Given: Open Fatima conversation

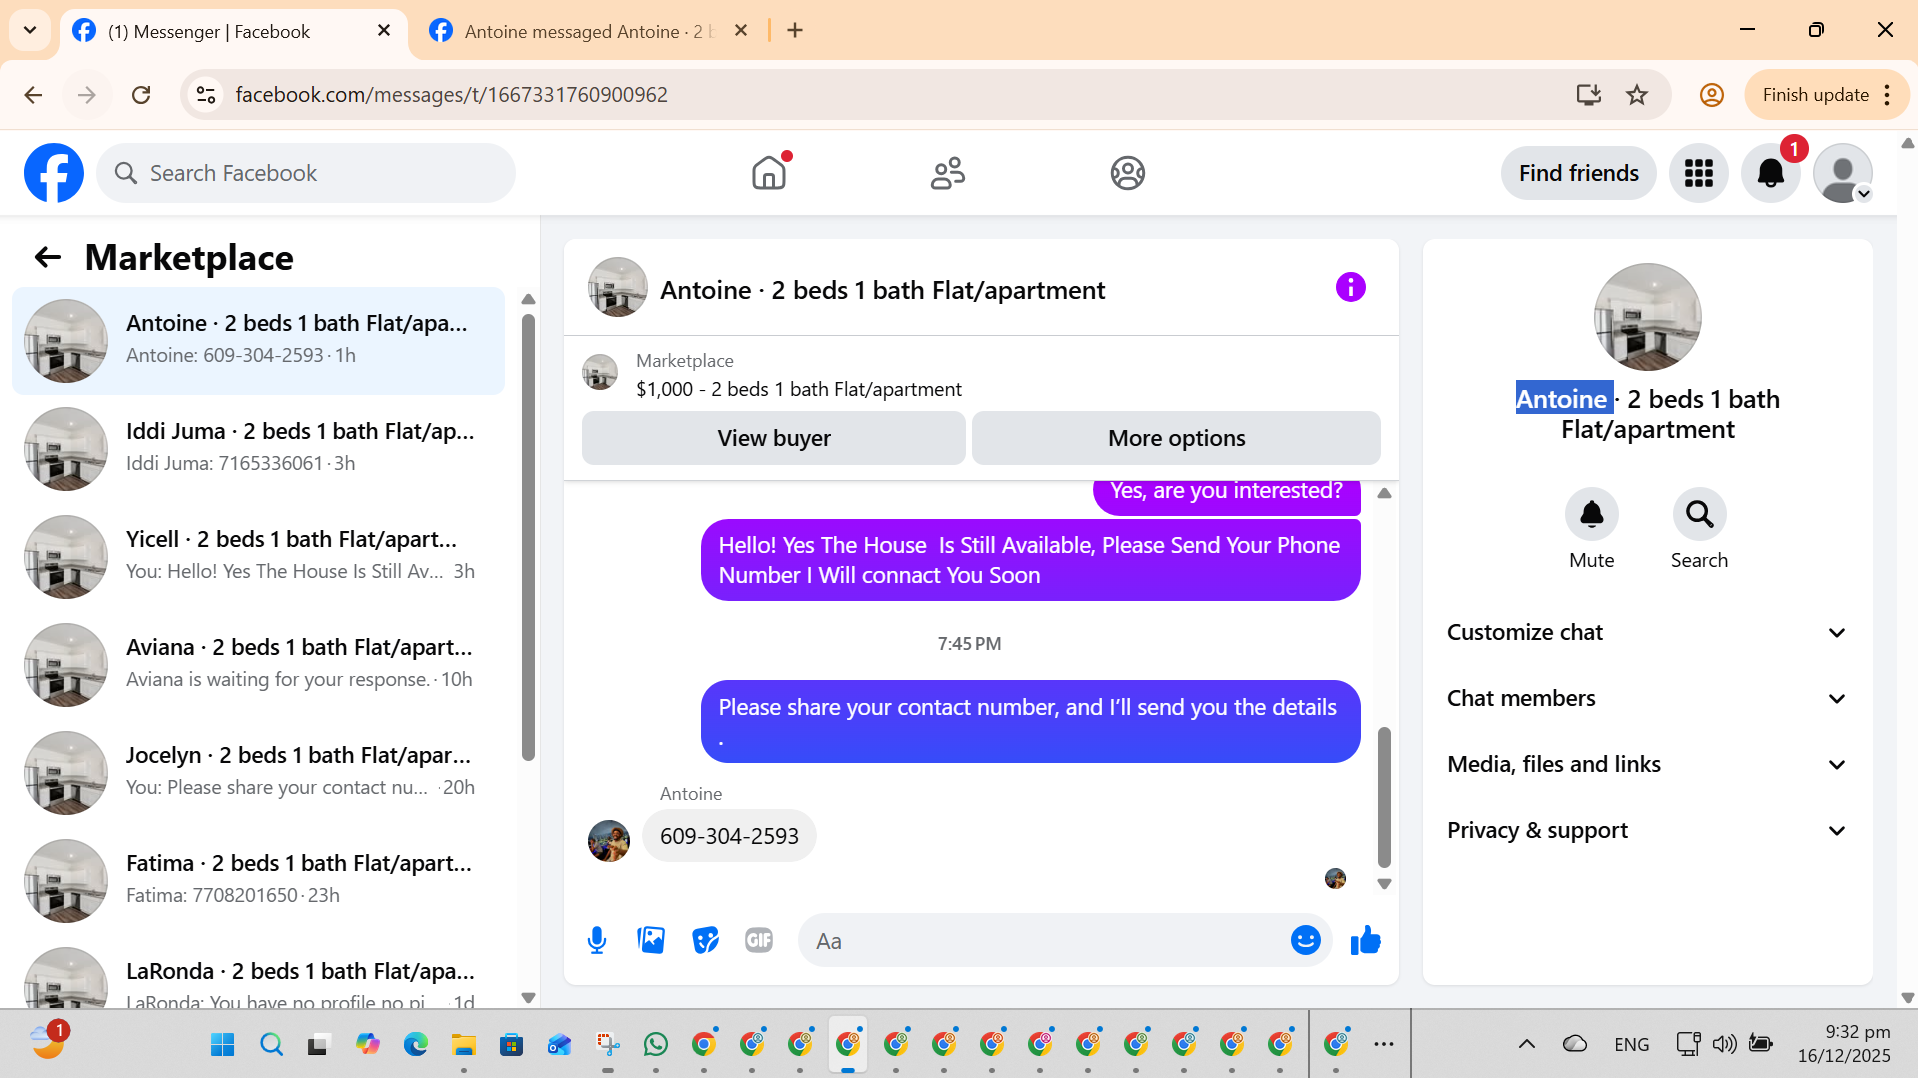Looking at the screenshot, I should (x=258, y=881).
